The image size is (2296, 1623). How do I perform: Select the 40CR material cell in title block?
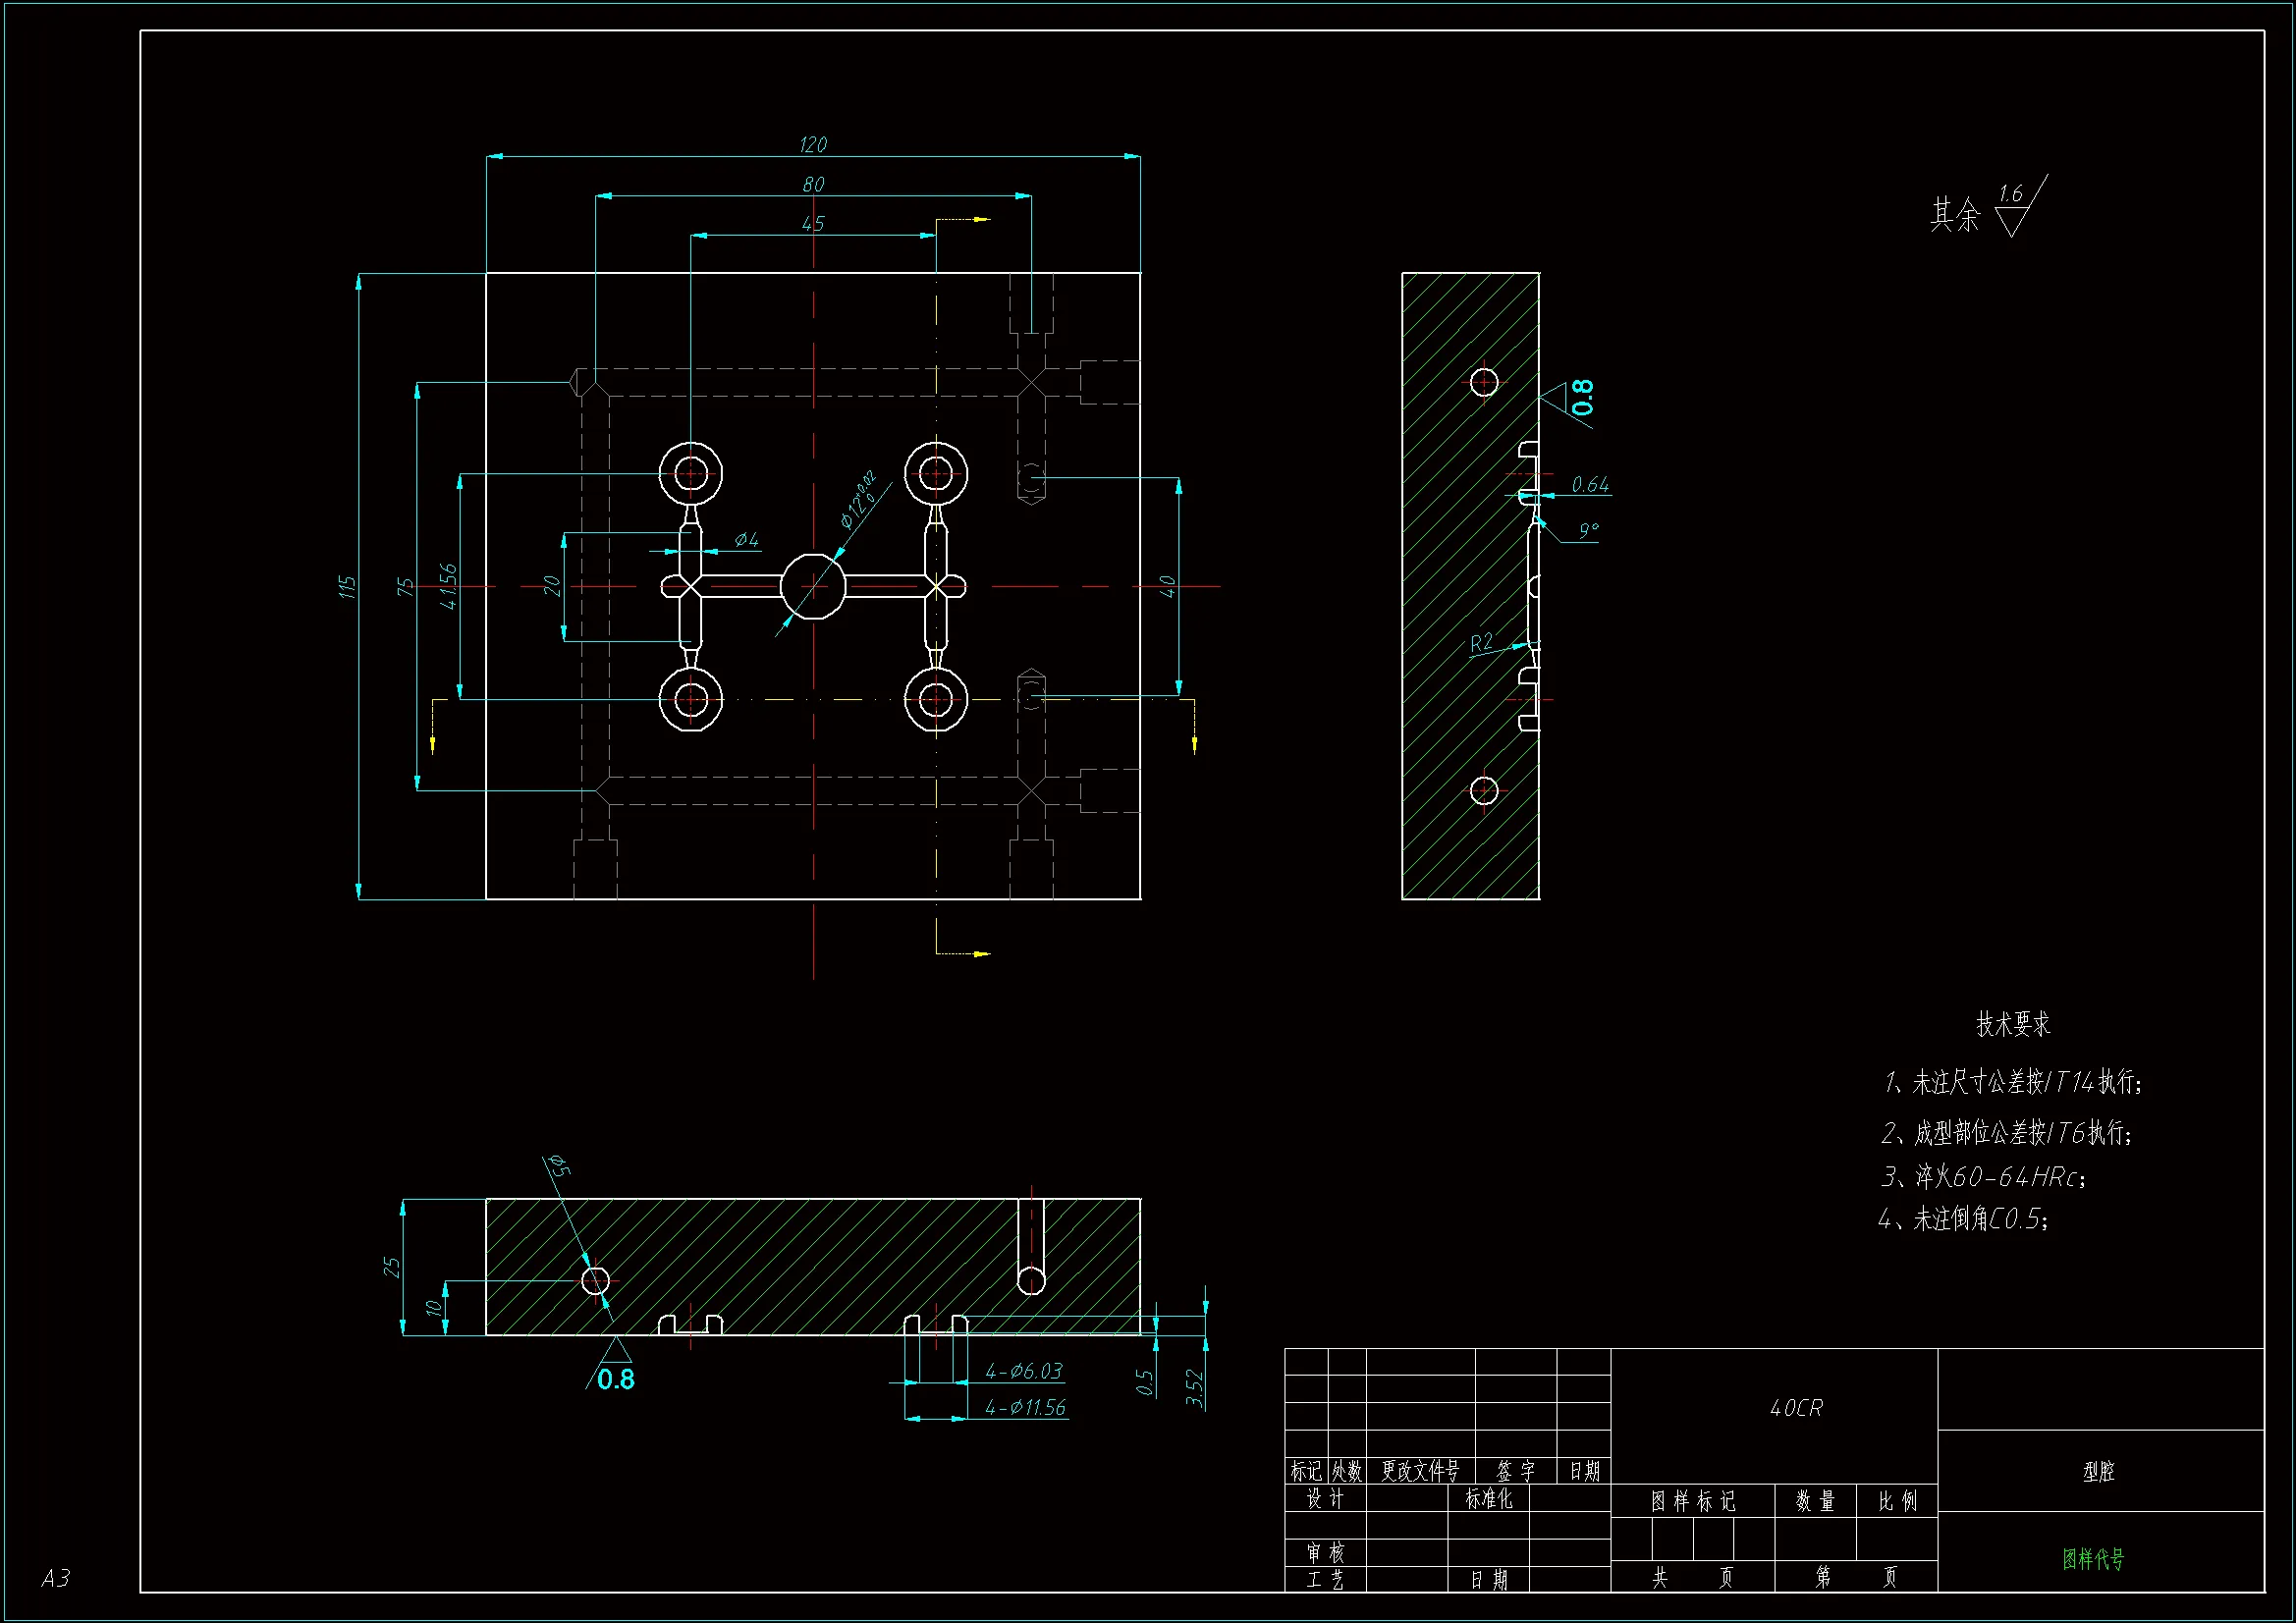coord(1795,1408)
